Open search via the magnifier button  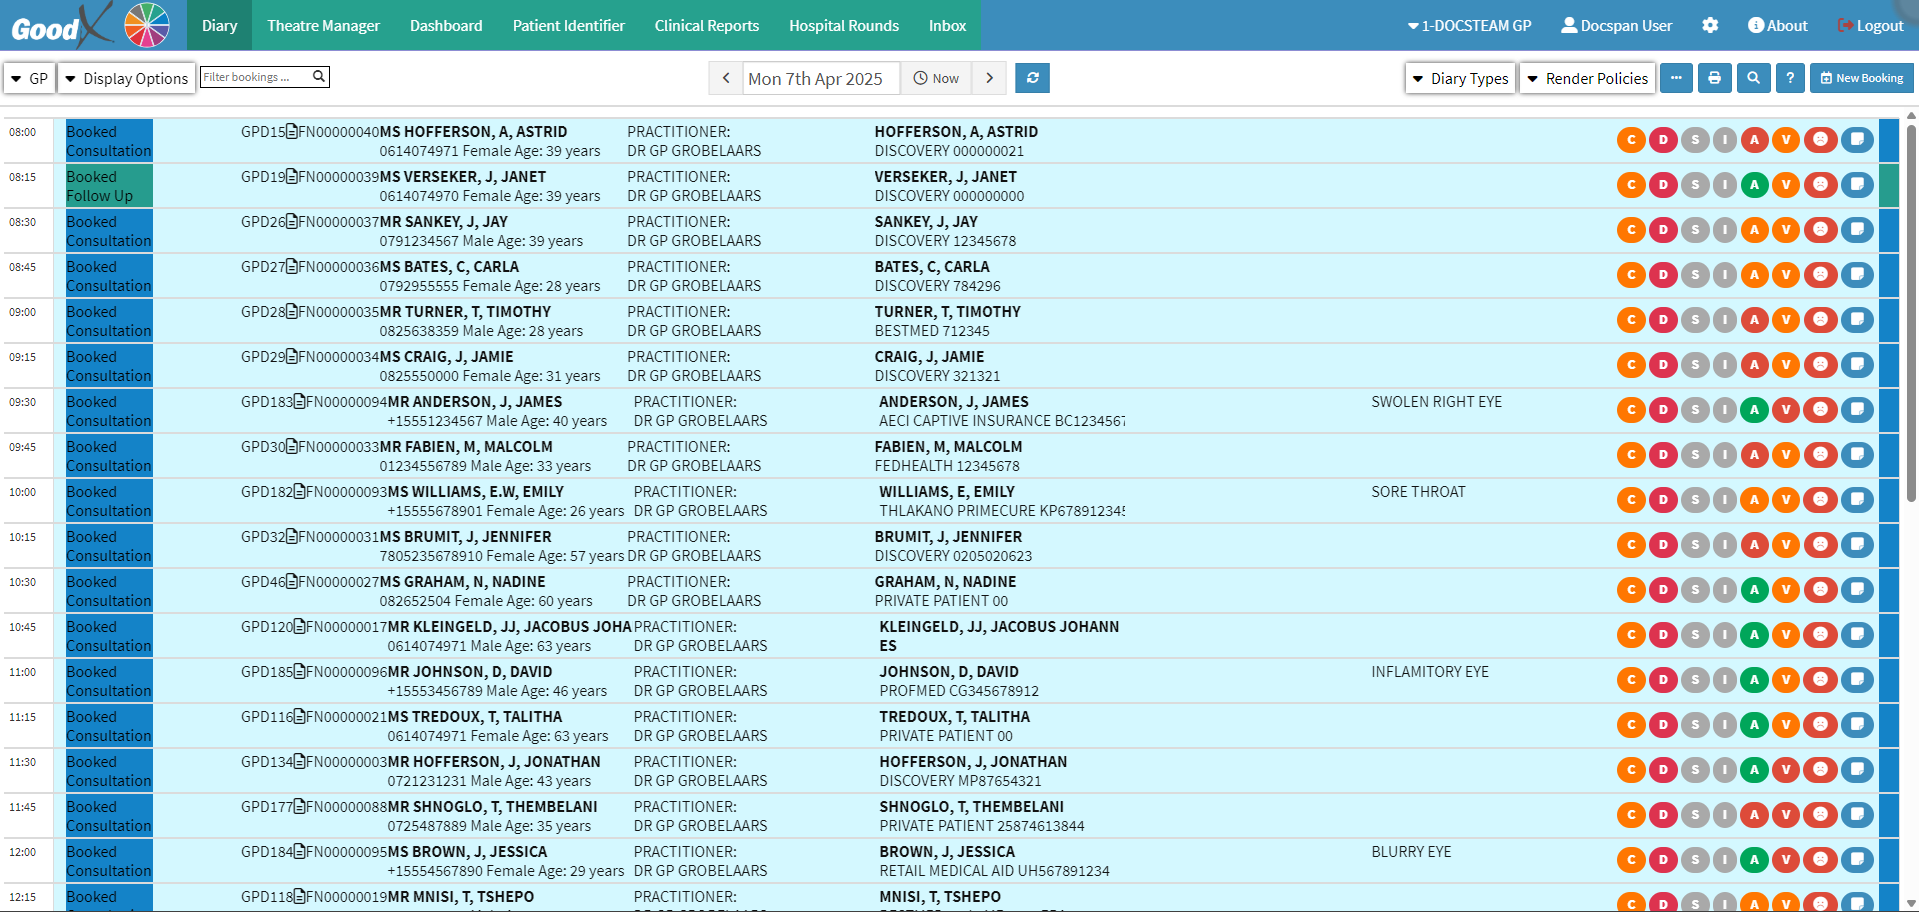pos(1753,78)
